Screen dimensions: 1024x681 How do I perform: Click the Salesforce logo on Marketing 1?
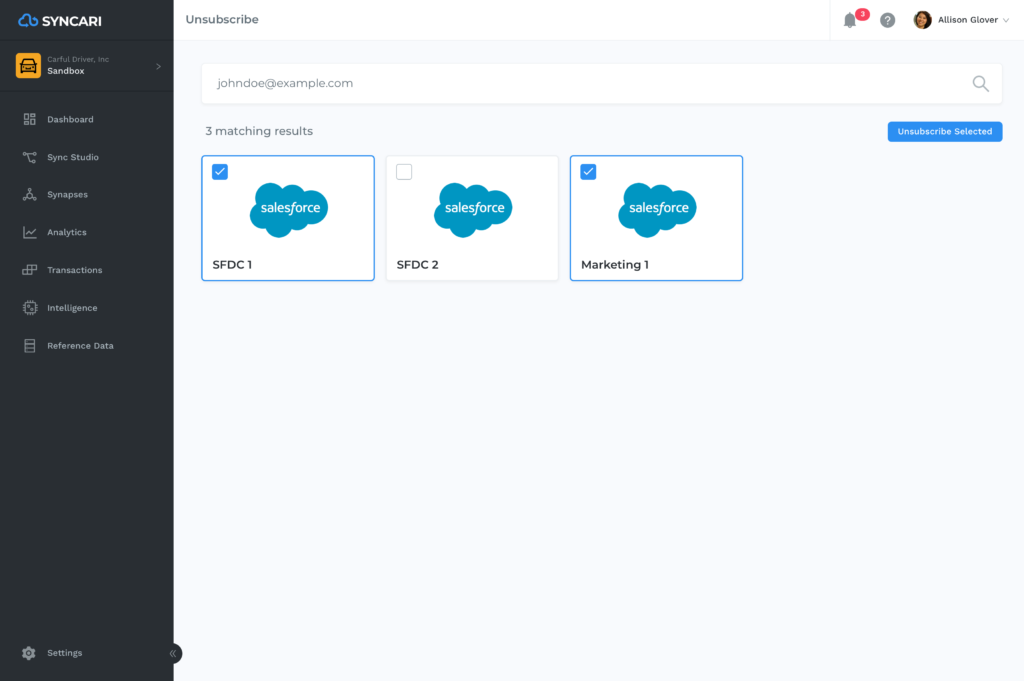pyautogui.click(x=657, y=210)
